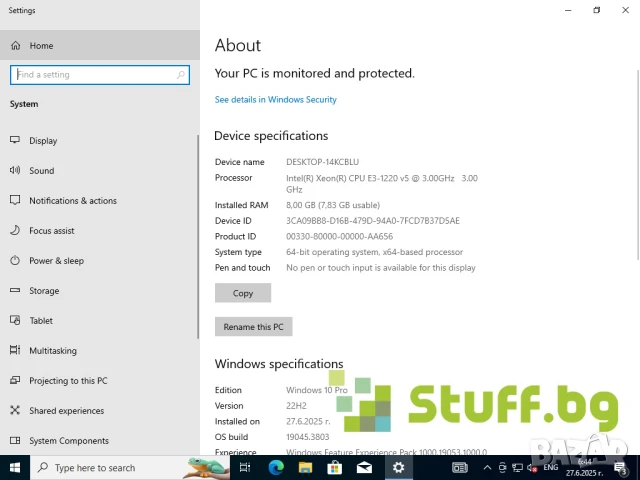Click the Find a setting search box
This screenshot has height=480, width=640.
coord(98,75)
